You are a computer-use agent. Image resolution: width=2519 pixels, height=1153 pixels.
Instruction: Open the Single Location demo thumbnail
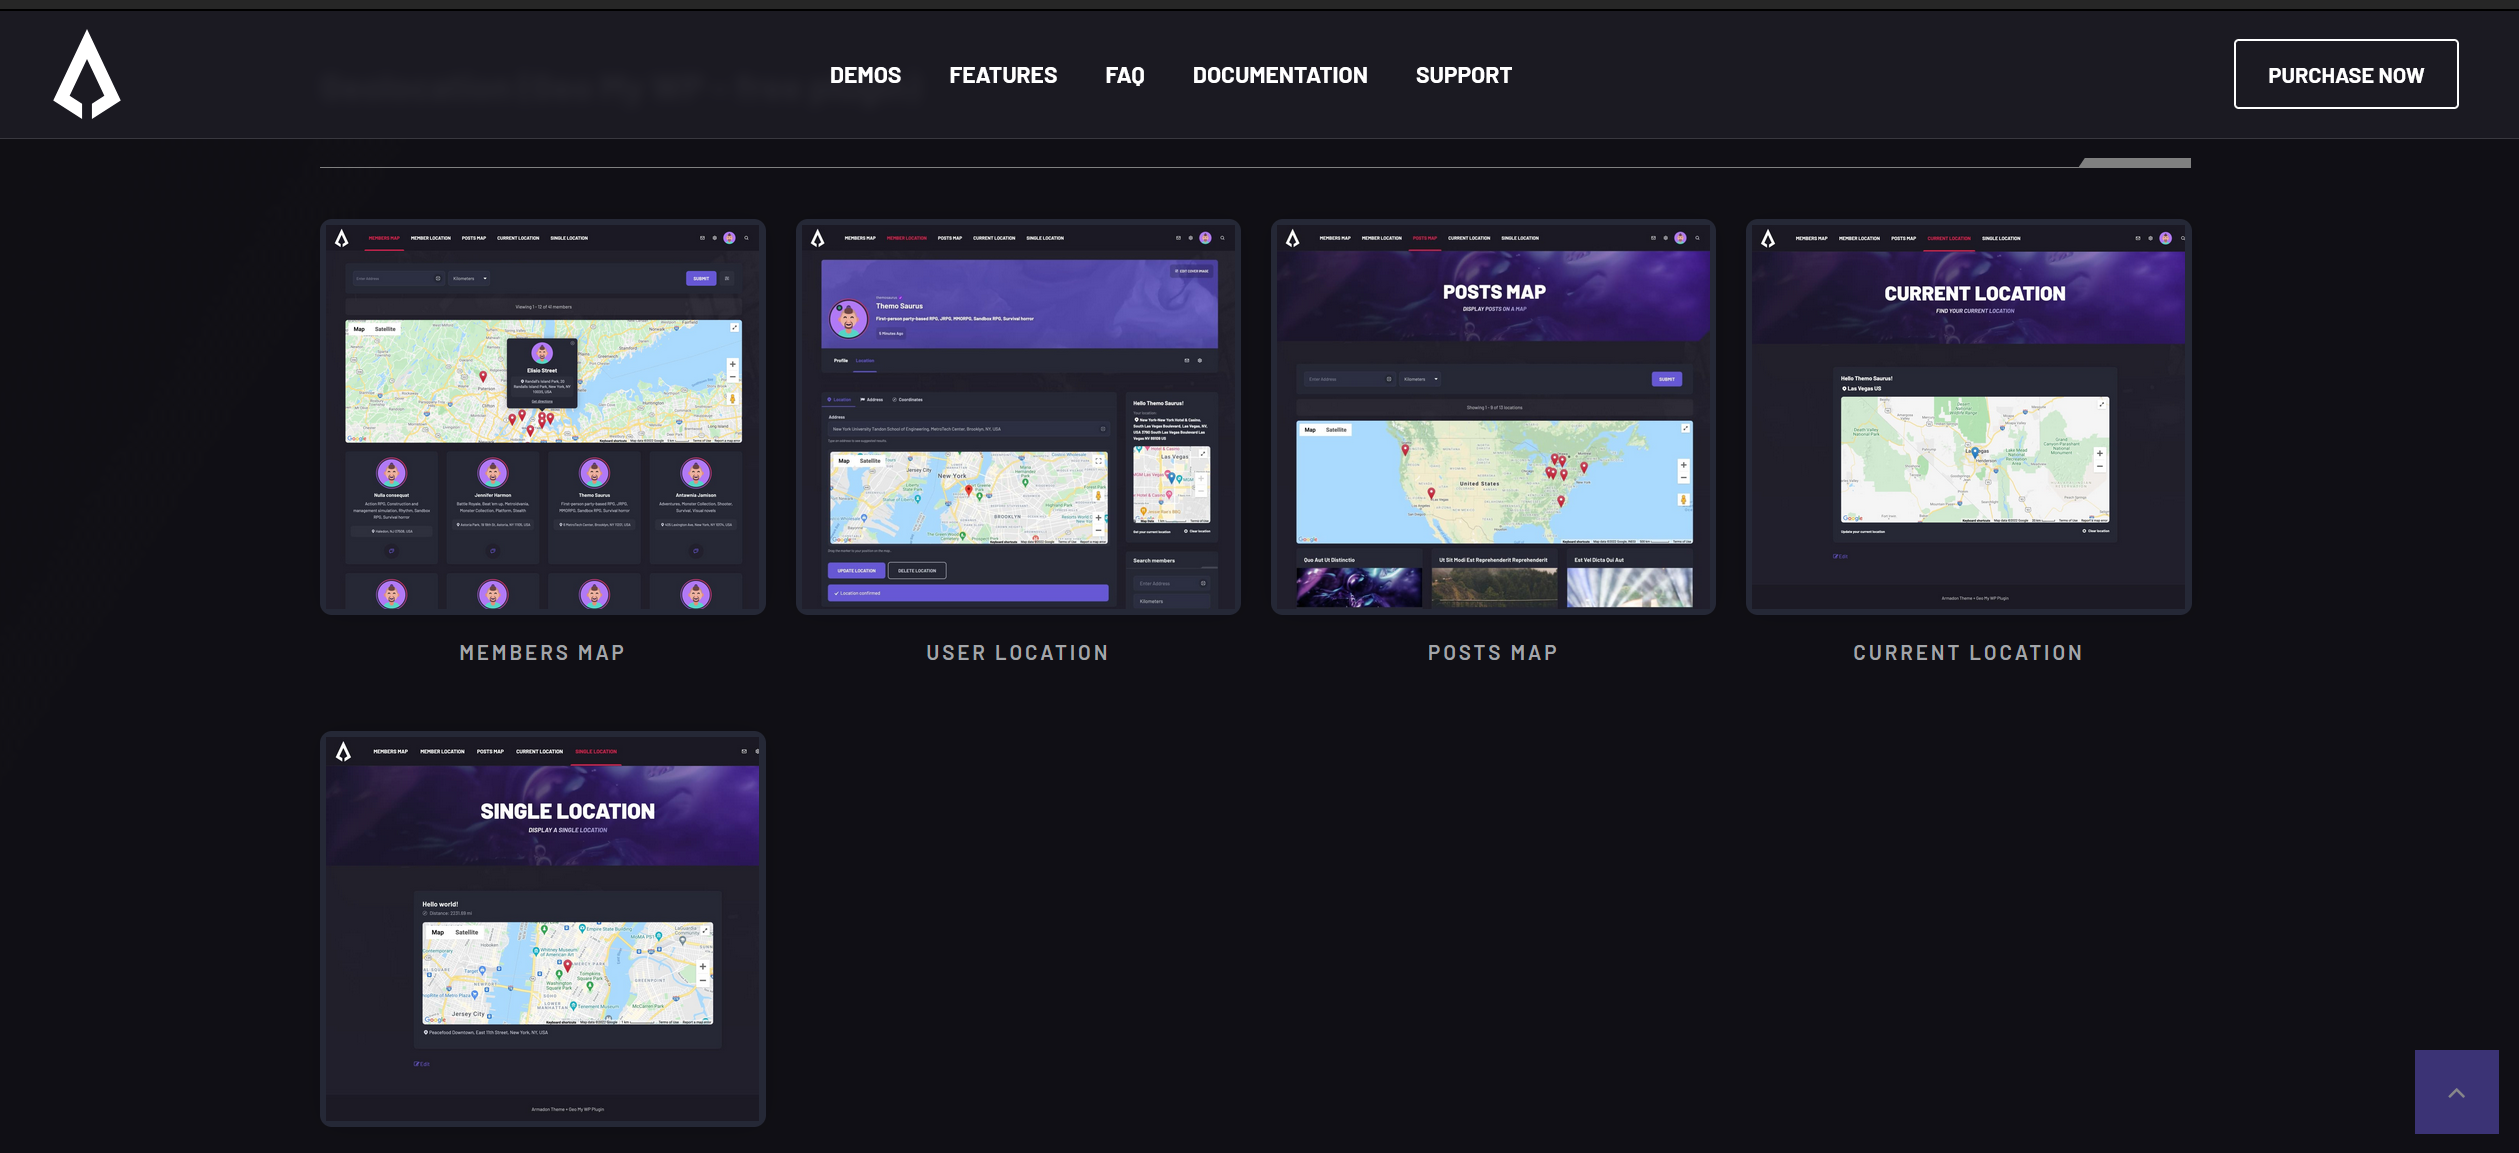[x=542, y=928]
